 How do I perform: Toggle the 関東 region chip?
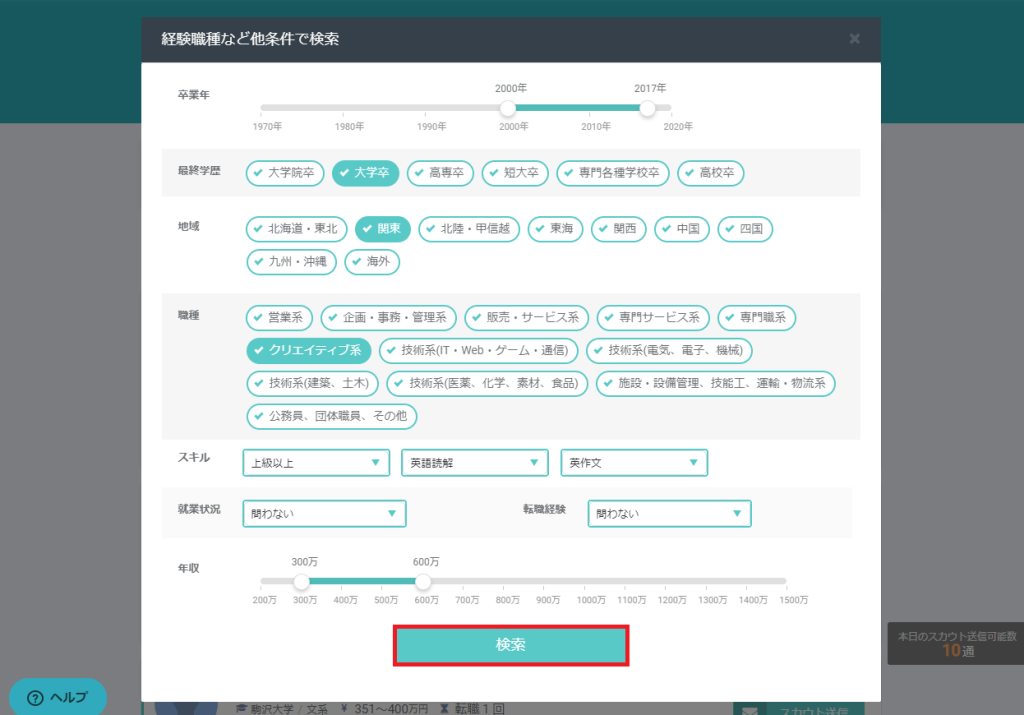[383, 229]
